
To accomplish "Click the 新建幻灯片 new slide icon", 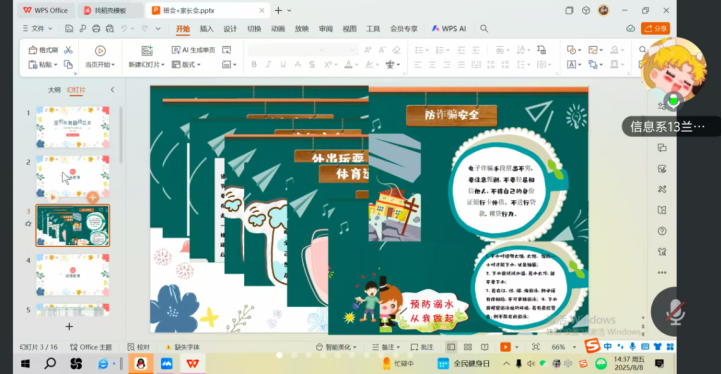I will click(147, 51).
